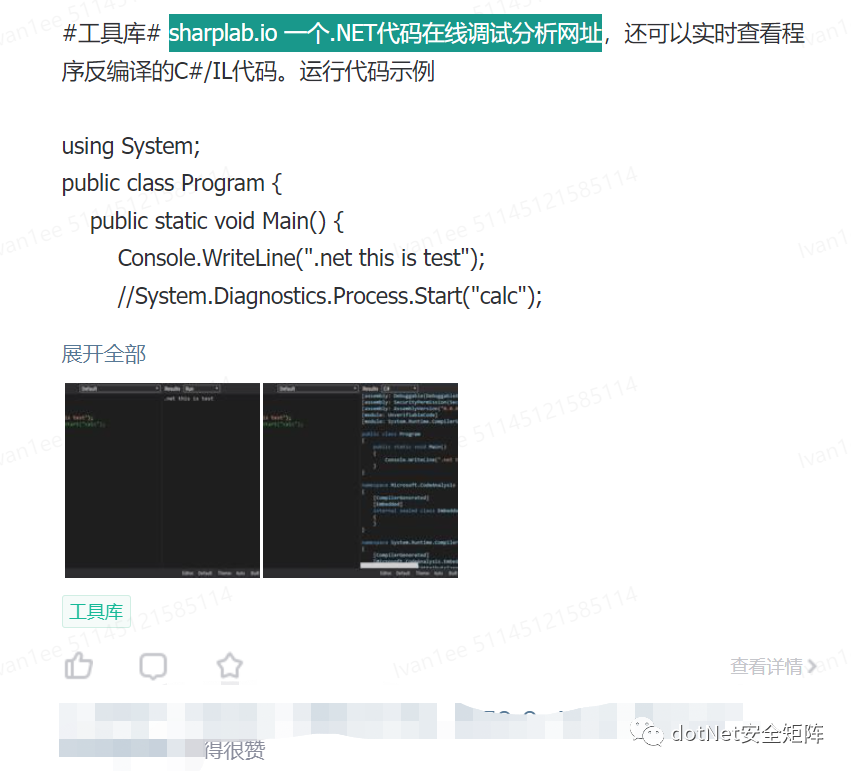
Task: Expand full post via 展开全部
Action: (x=104, y=354)
